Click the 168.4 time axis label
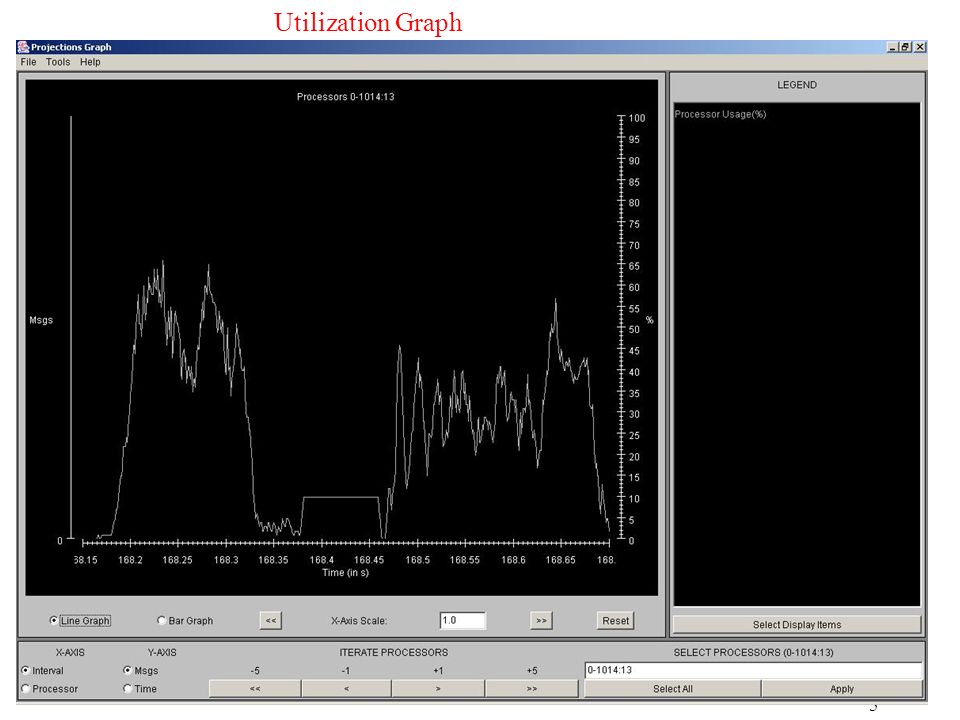Viewport: 960px width, 720px height. click(321, 560)
